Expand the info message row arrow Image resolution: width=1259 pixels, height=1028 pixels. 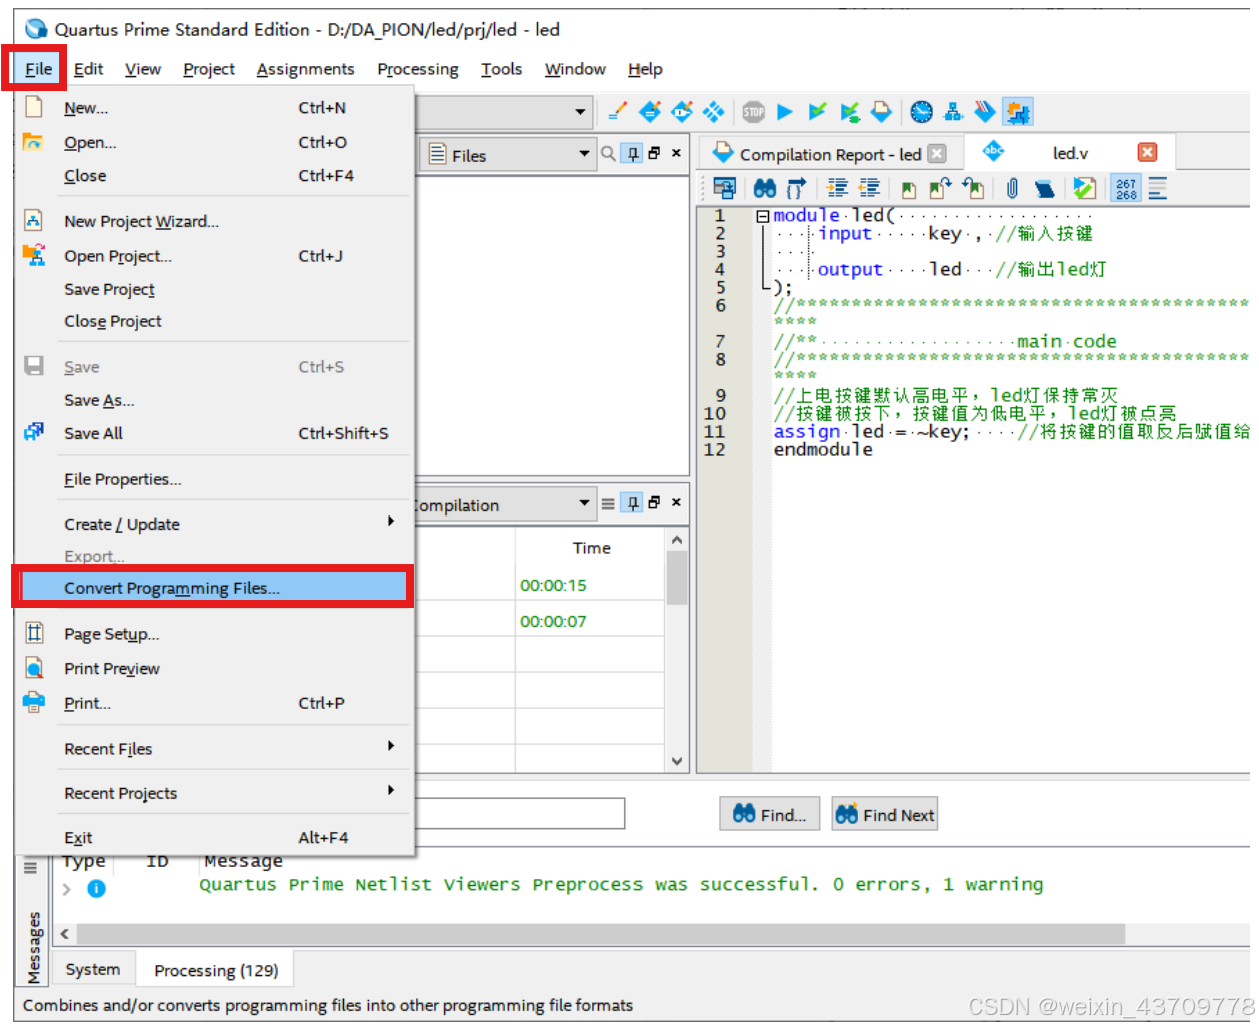(67, 888)
